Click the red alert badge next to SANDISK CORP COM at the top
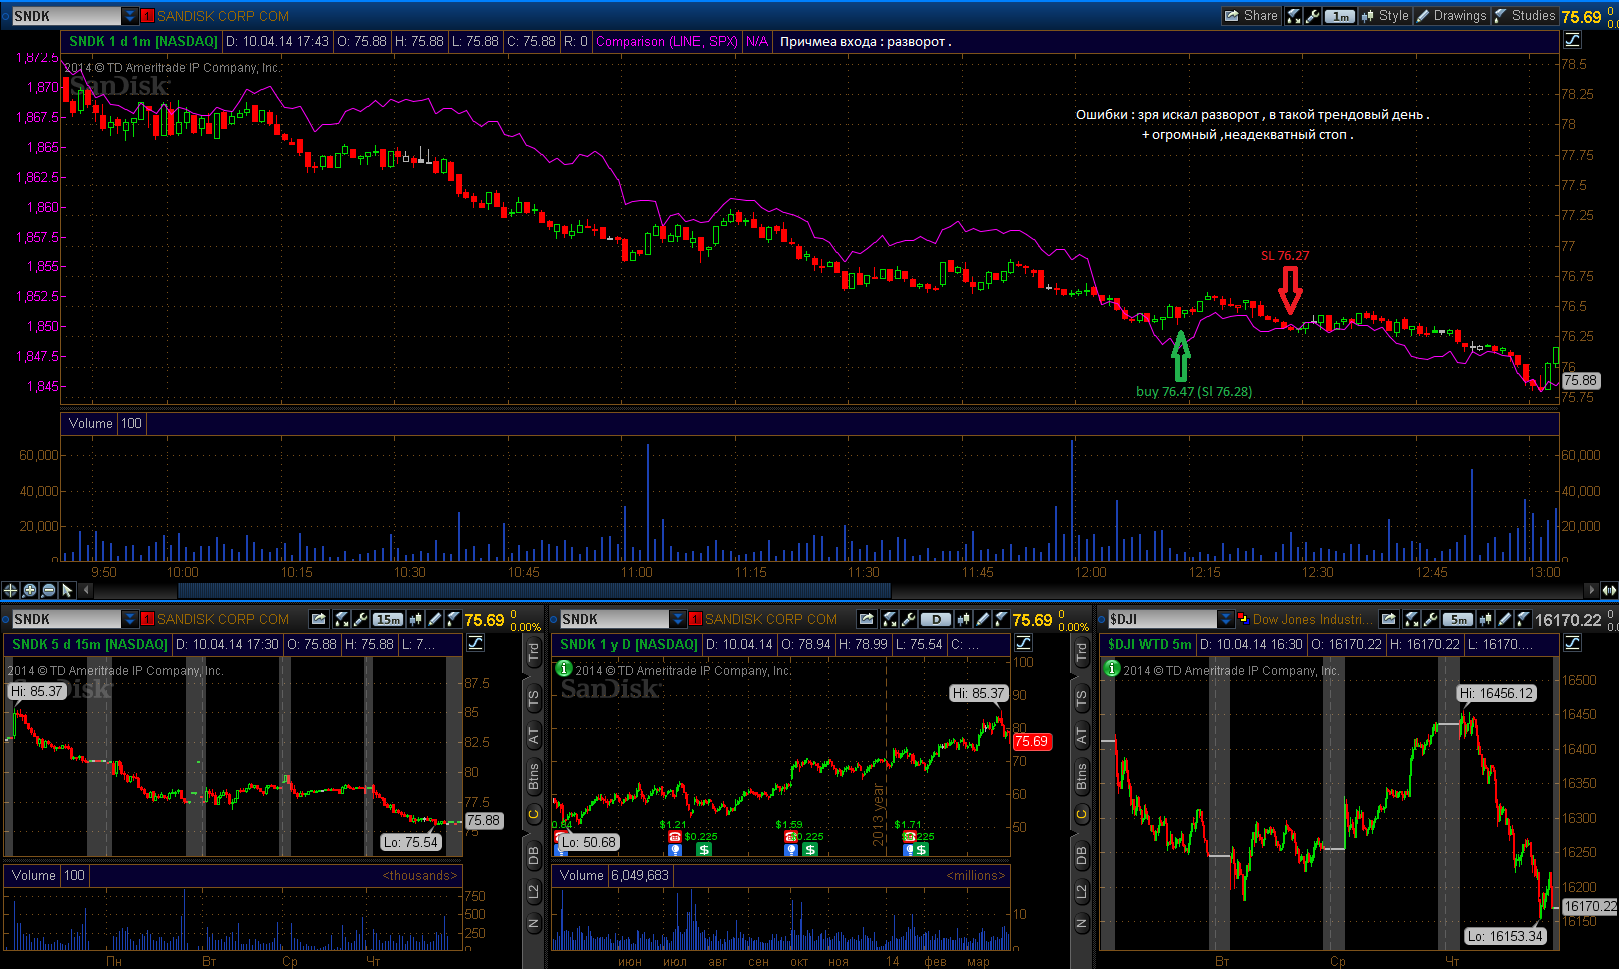Image resolution: width=1619 pixels, height=969 pixels. [x=147, y=16]
